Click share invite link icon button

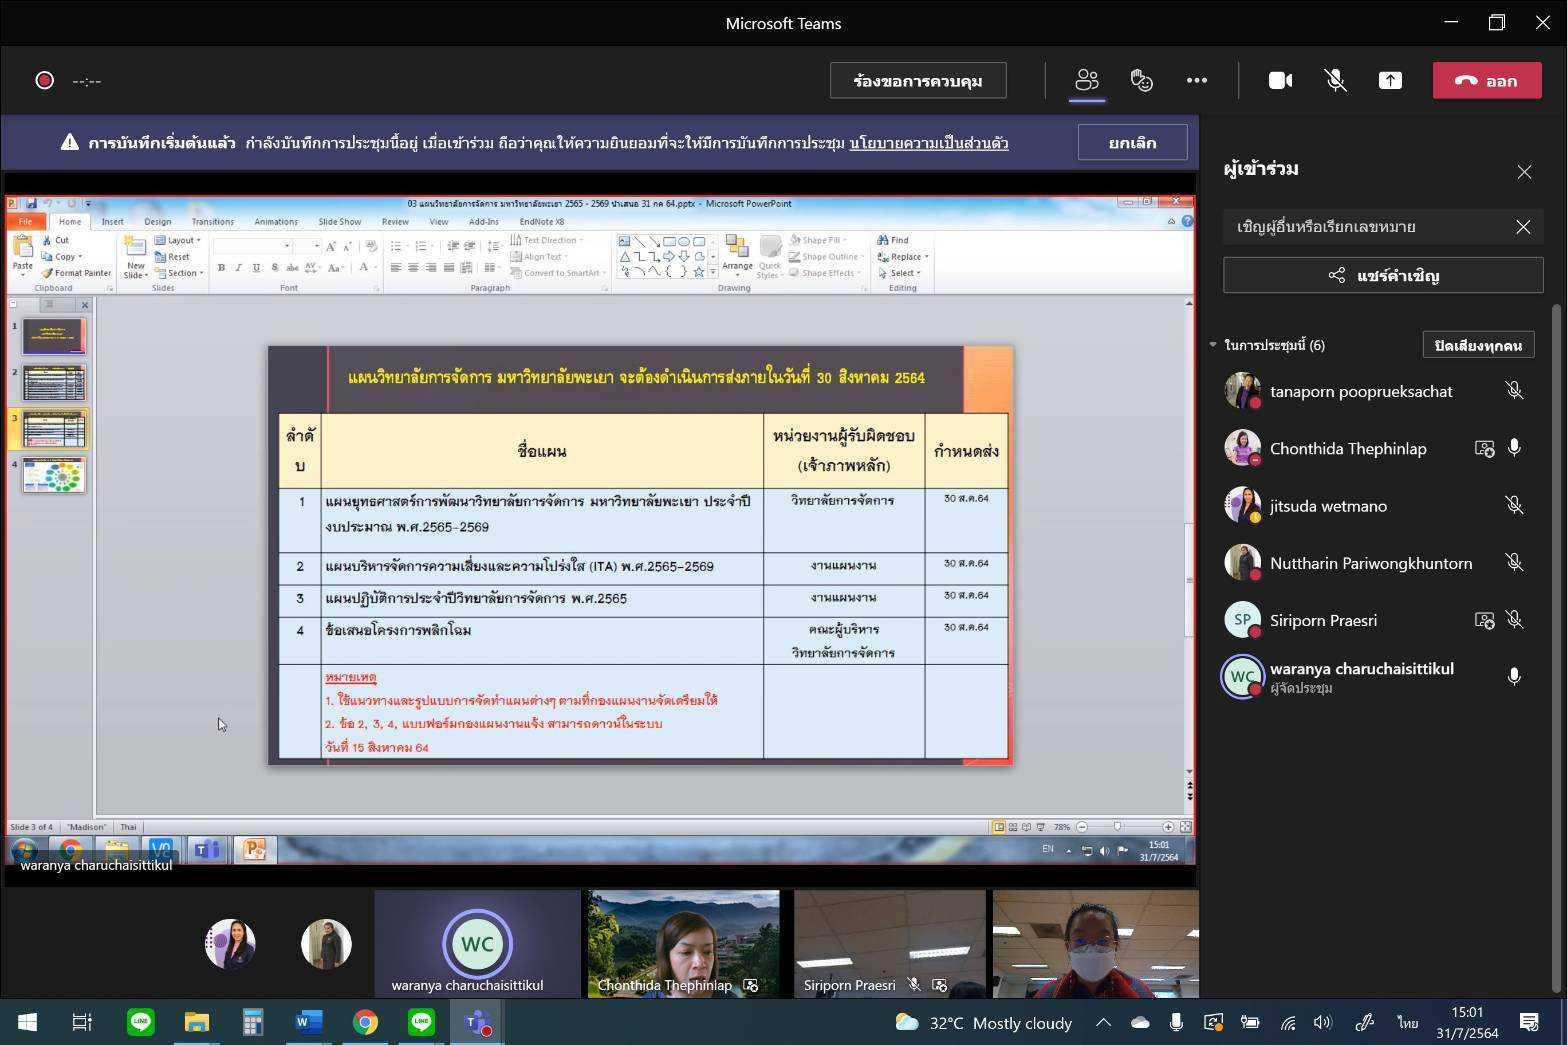pyautogui.click(x=1382, y=276)
